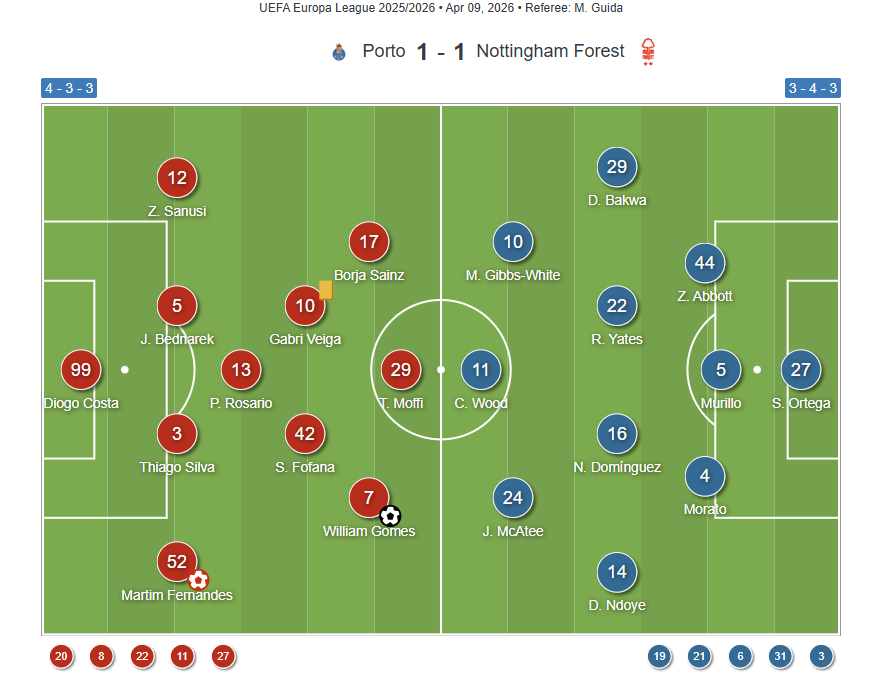Select Forest substitute number 19
879x684 pixels.
(x=659, y=657)
